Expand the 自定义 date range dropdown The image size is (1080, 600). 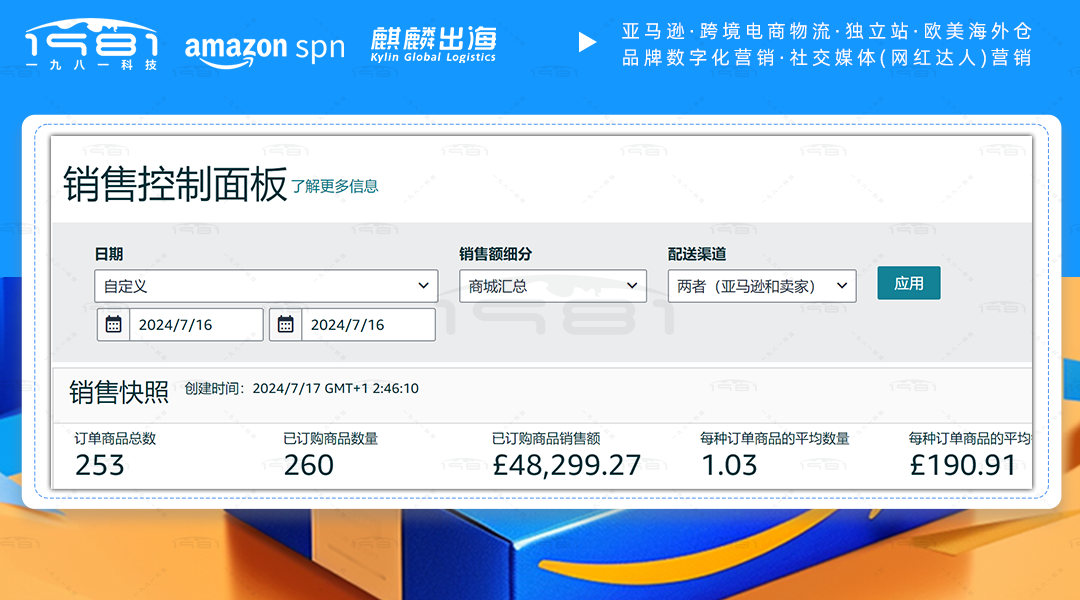click(266, 286)
